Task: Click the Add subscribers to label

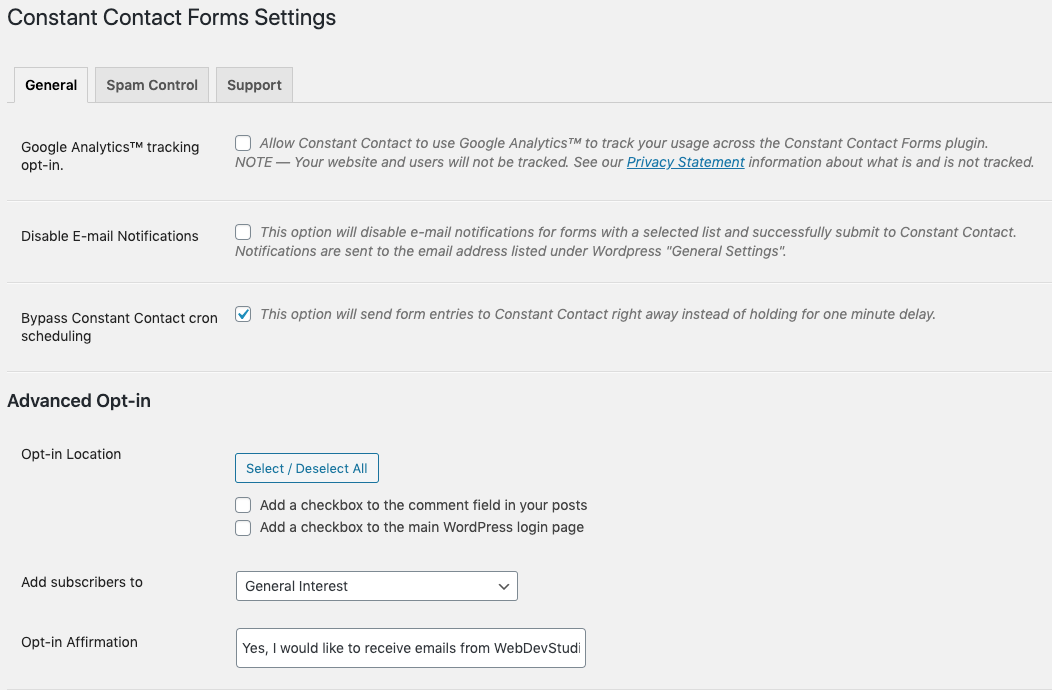Action: (x=82, y=582)
